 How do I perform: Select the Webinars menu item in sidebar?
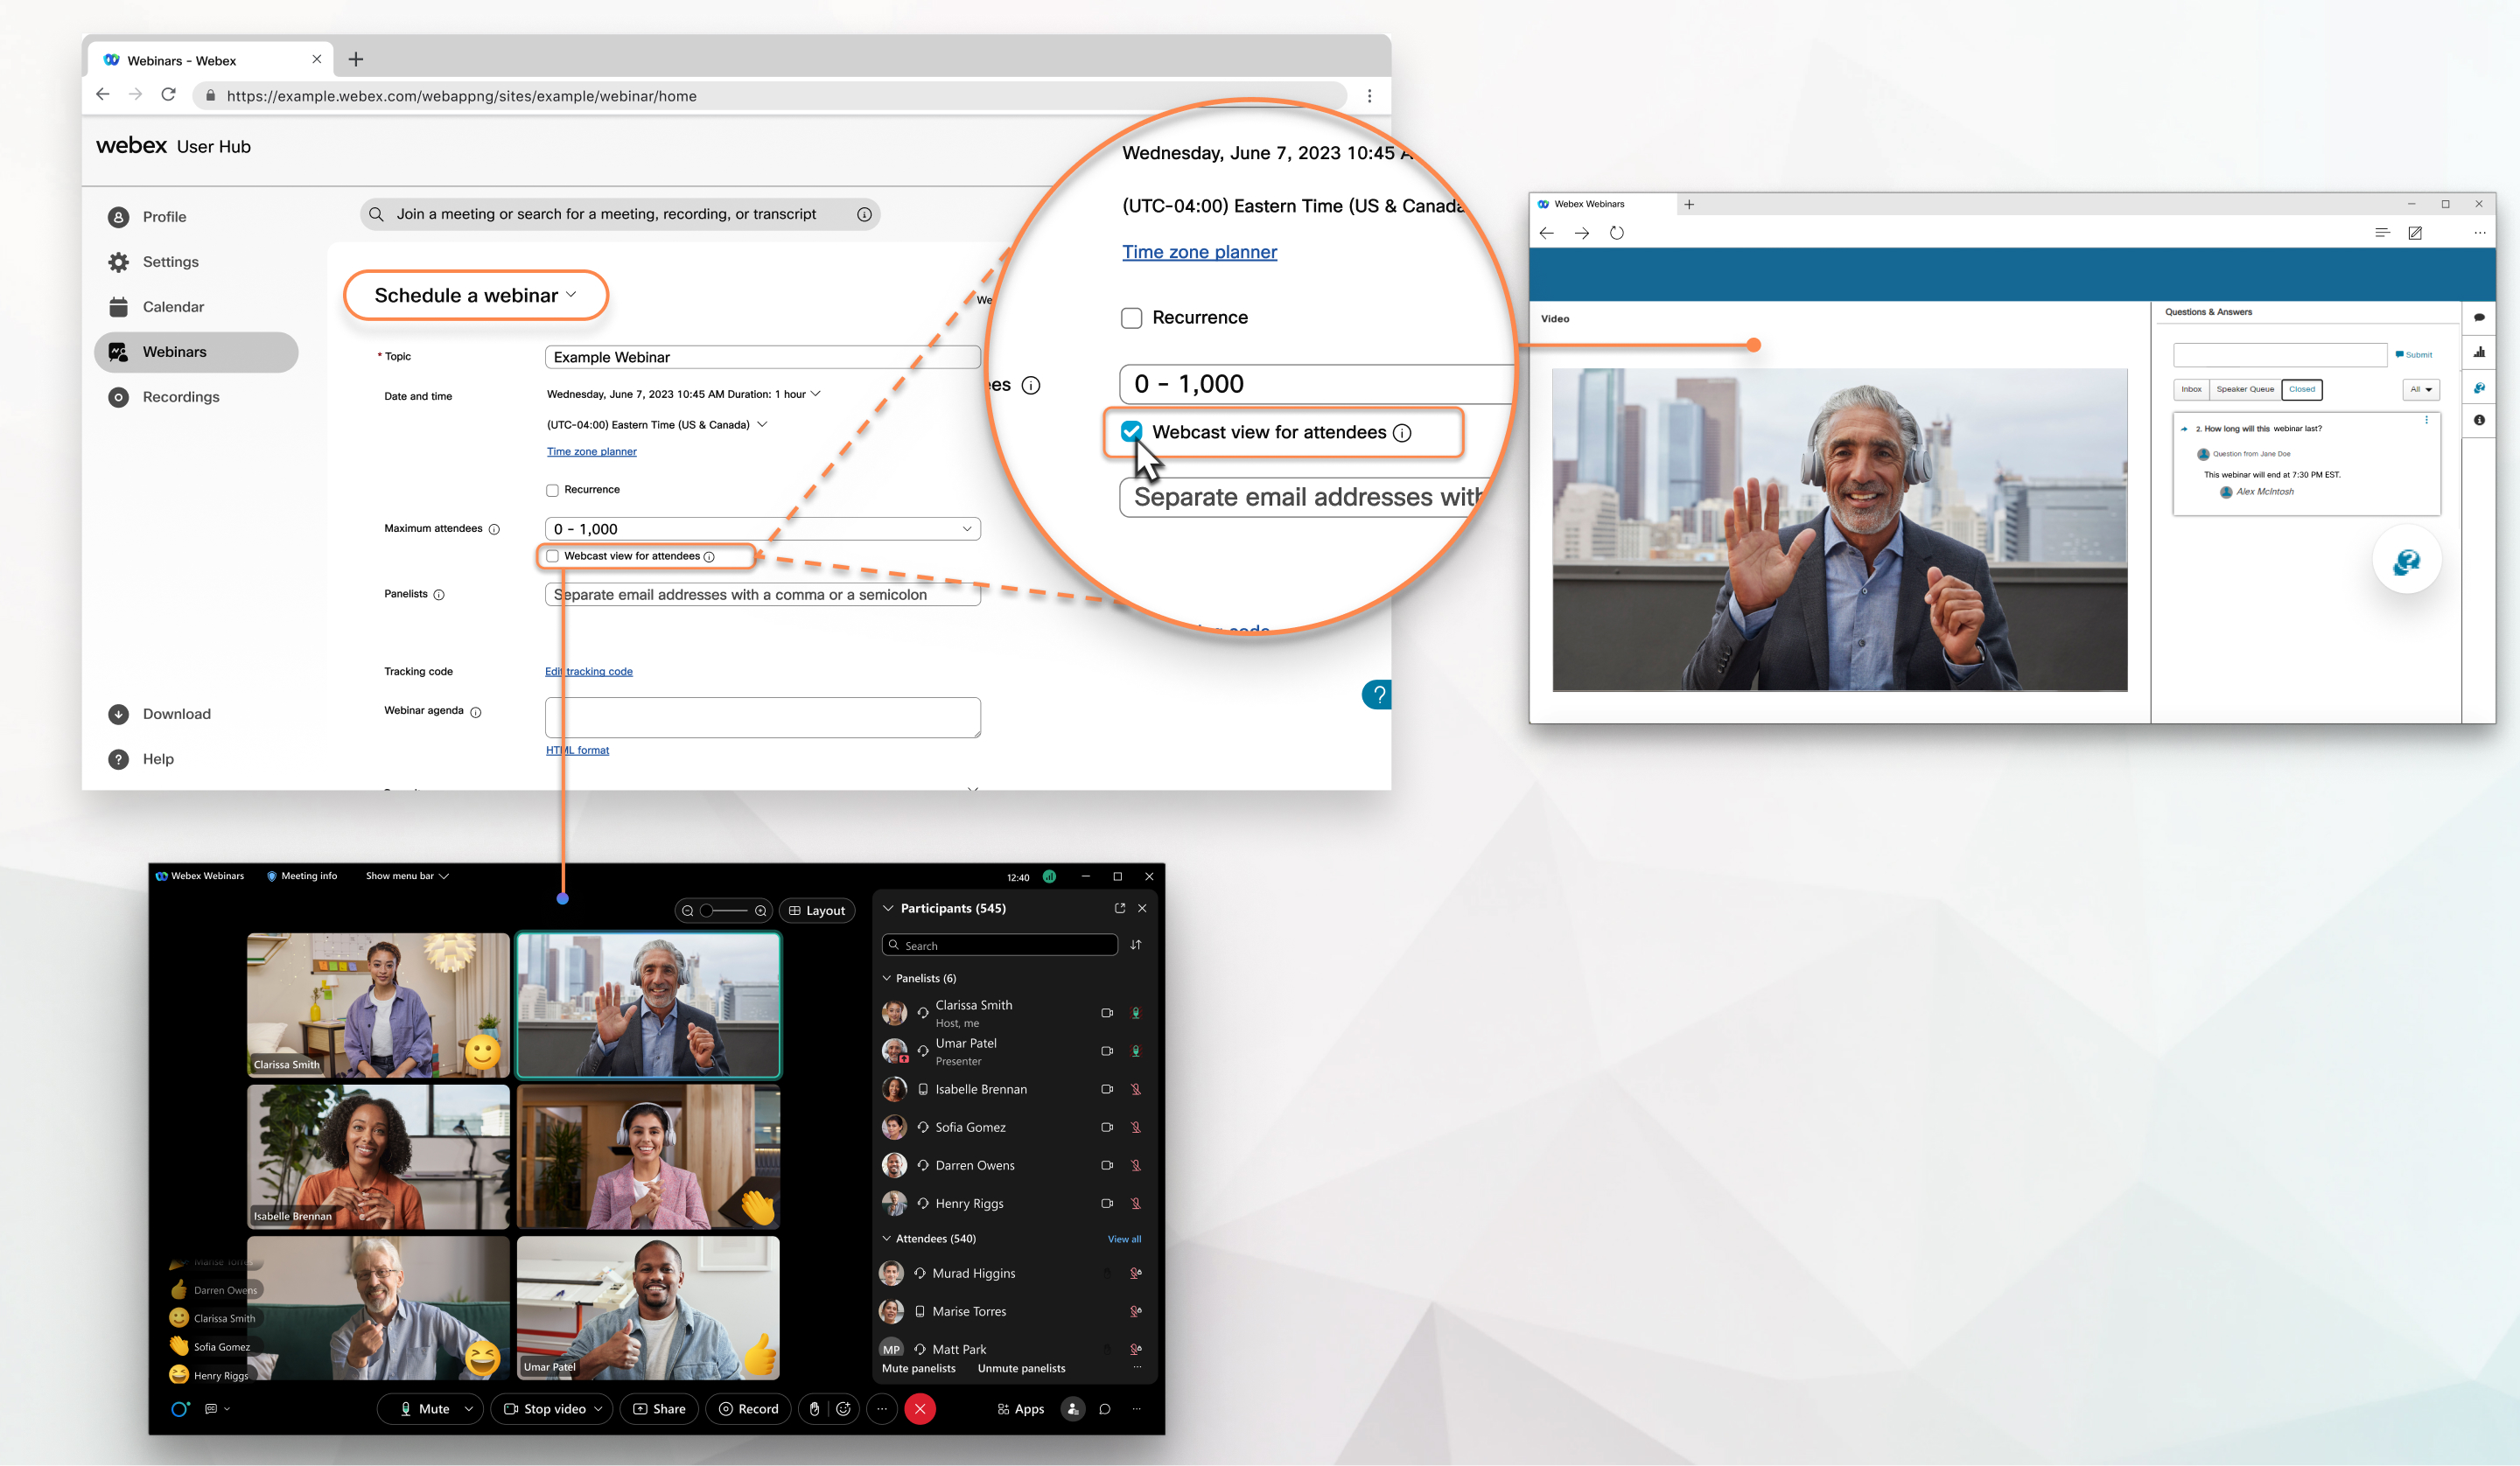coord(174,351)
